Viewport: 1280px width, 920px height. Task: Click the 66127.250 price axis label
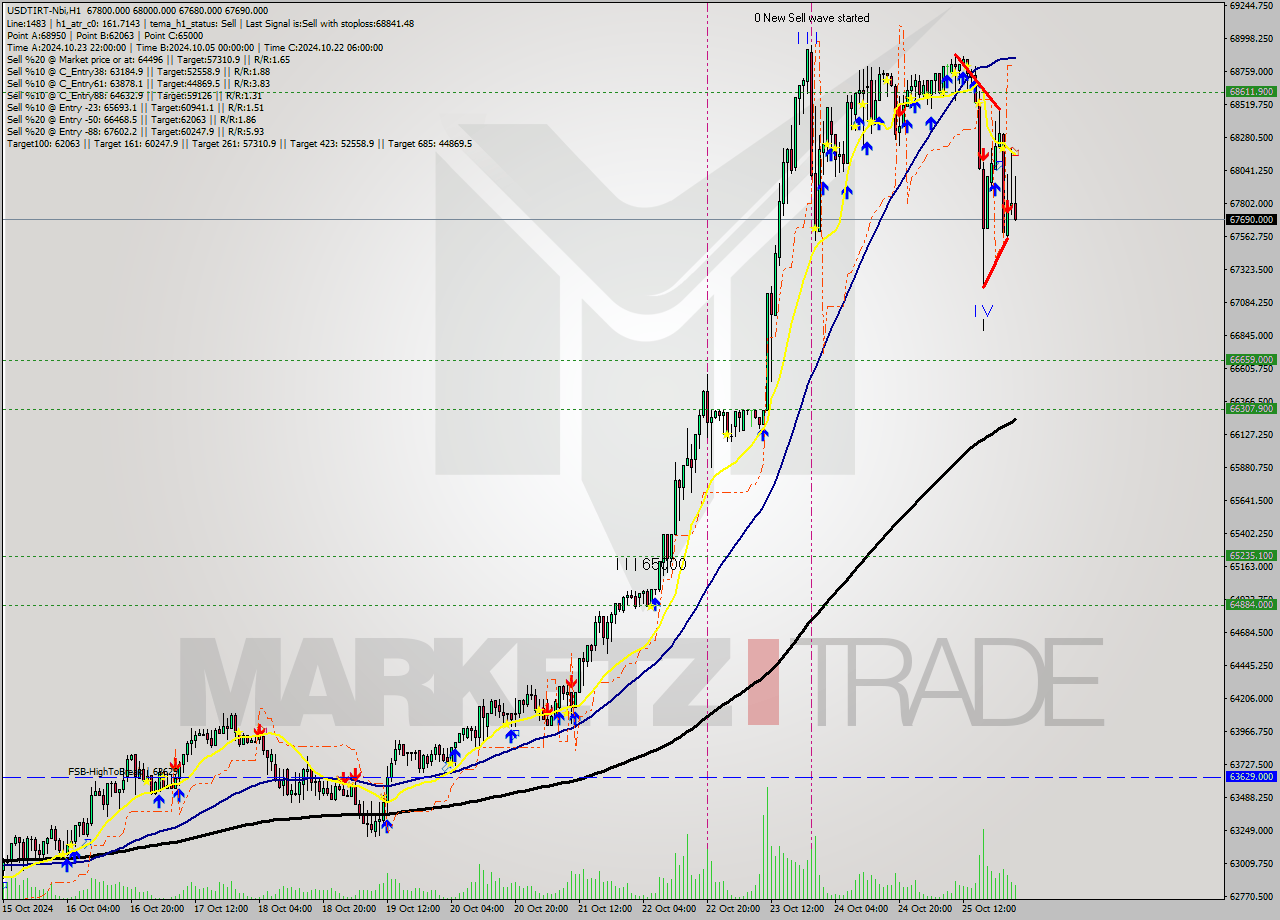click(1251, 434)
